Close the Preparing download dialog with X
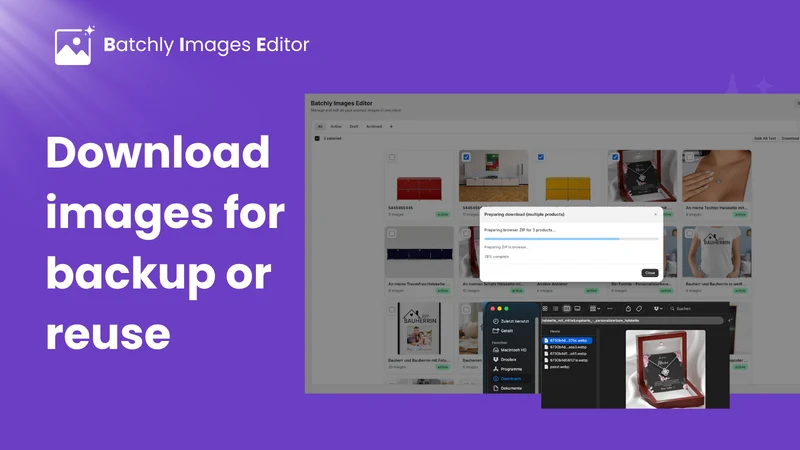 pyautogui.click(x=656, y=214)
